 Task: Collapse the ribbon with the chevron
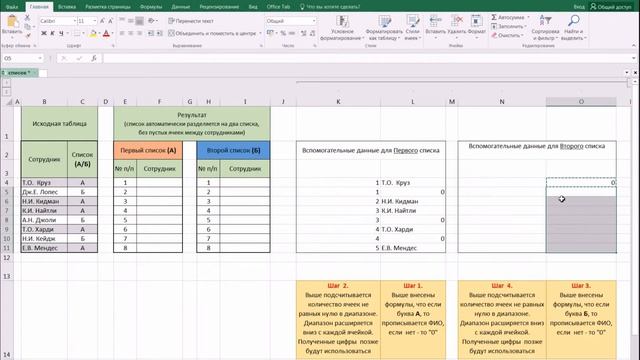click(x=634, y=46)
